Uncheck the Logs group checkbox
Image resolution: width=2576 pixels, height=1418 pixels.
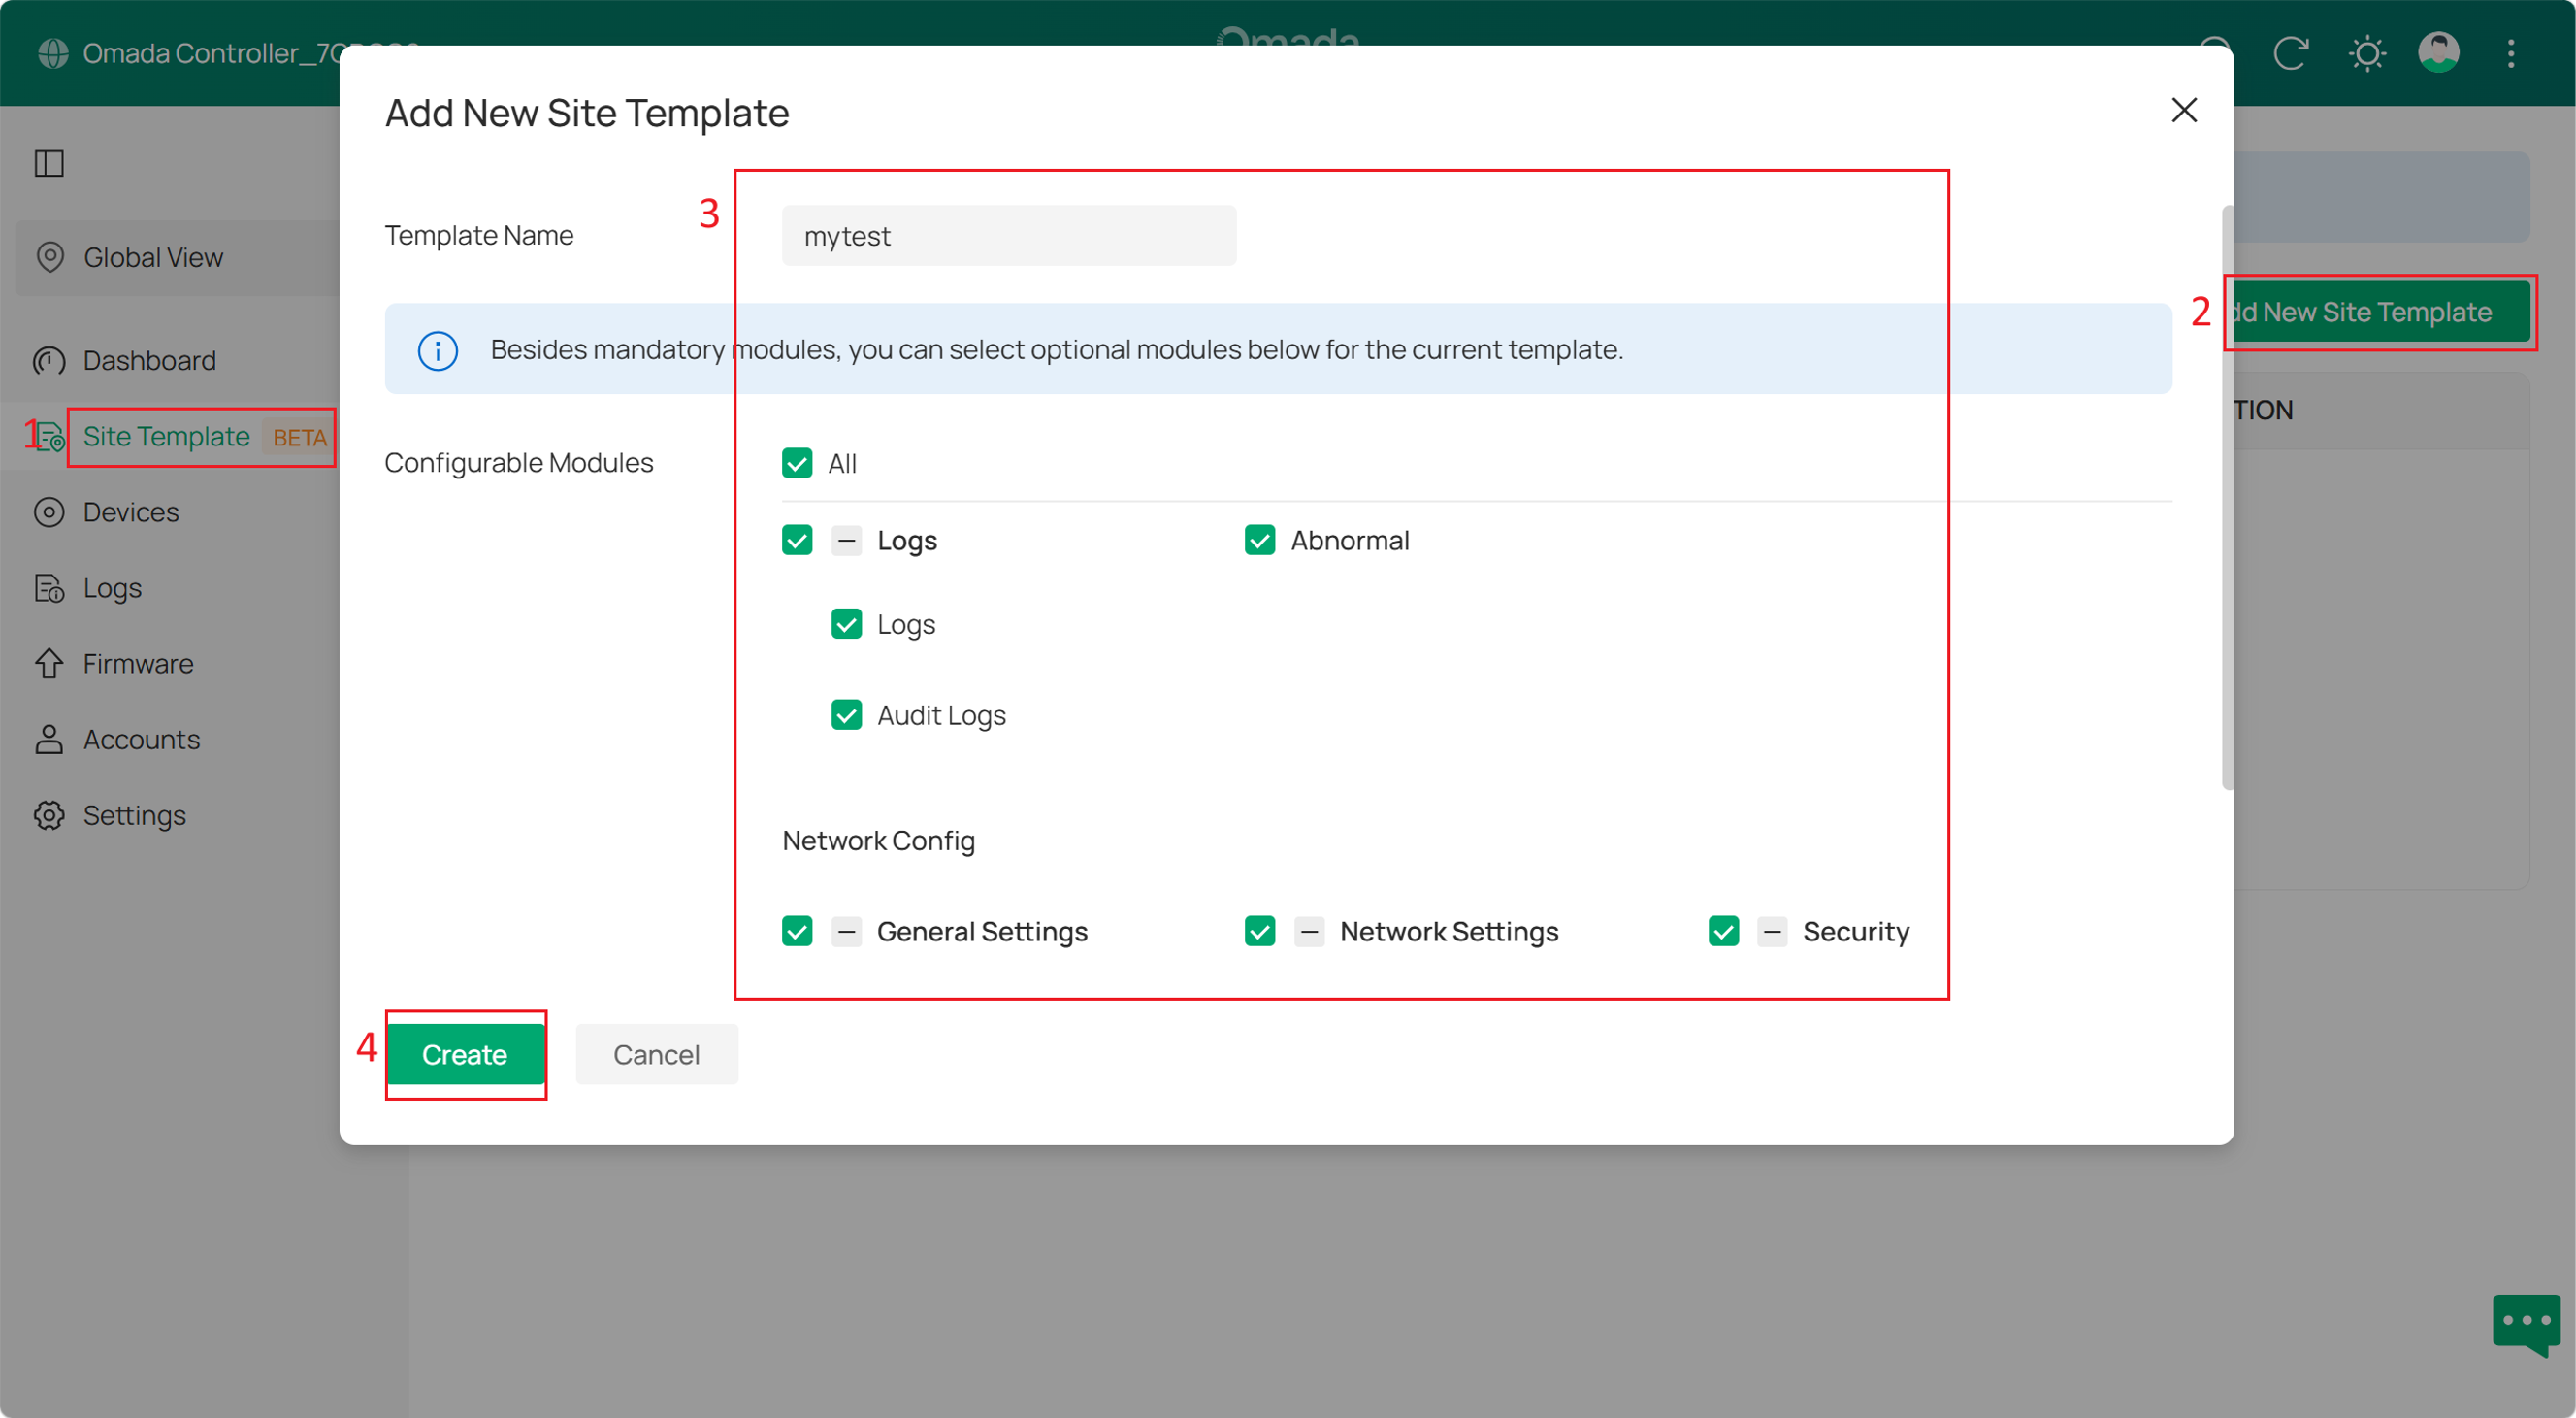797,540
